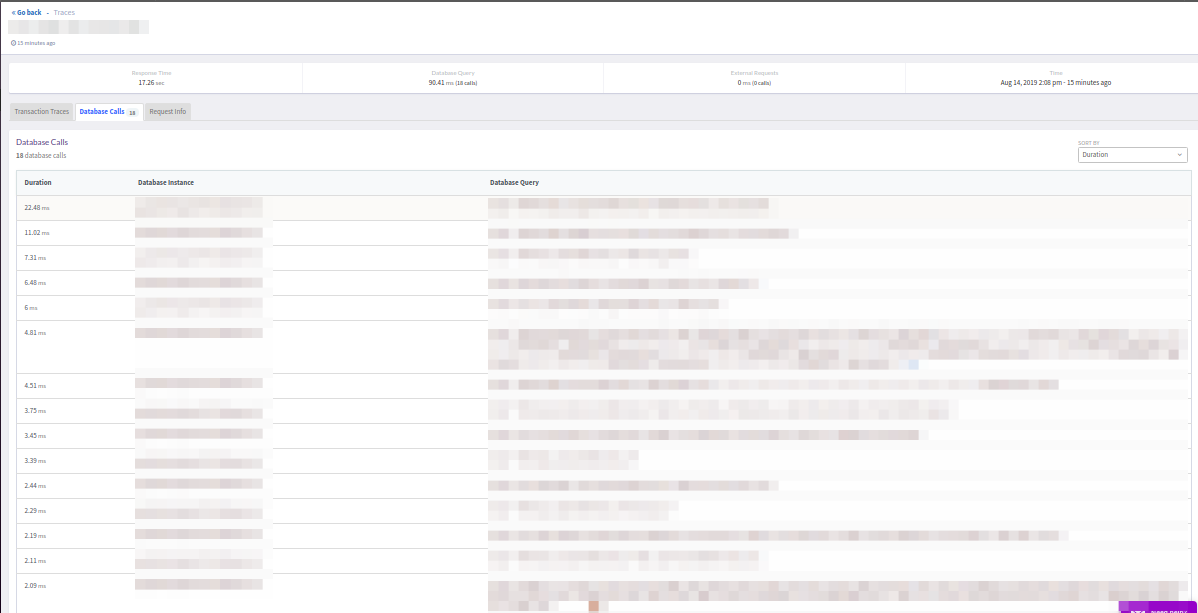The image size is (1198, 613).
Task: Click the 6 ms duration value
Action: coord(28,307)
